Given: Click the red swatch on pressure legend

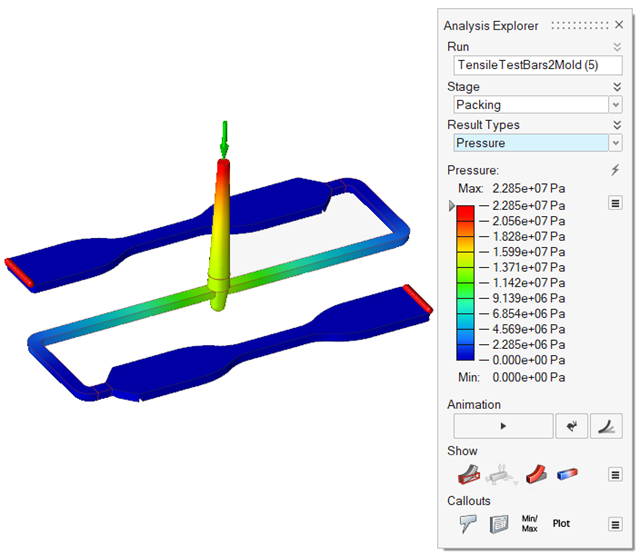Looking at the screenshot, I should [465, 212].
